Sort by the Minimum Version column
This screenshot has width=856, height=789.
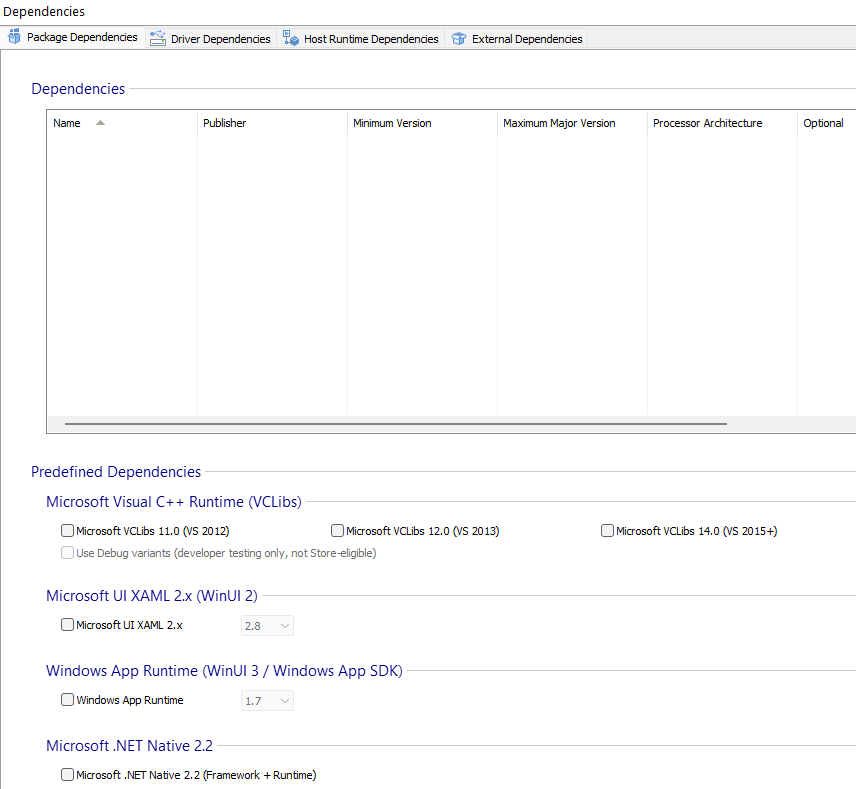coord(423,123)
